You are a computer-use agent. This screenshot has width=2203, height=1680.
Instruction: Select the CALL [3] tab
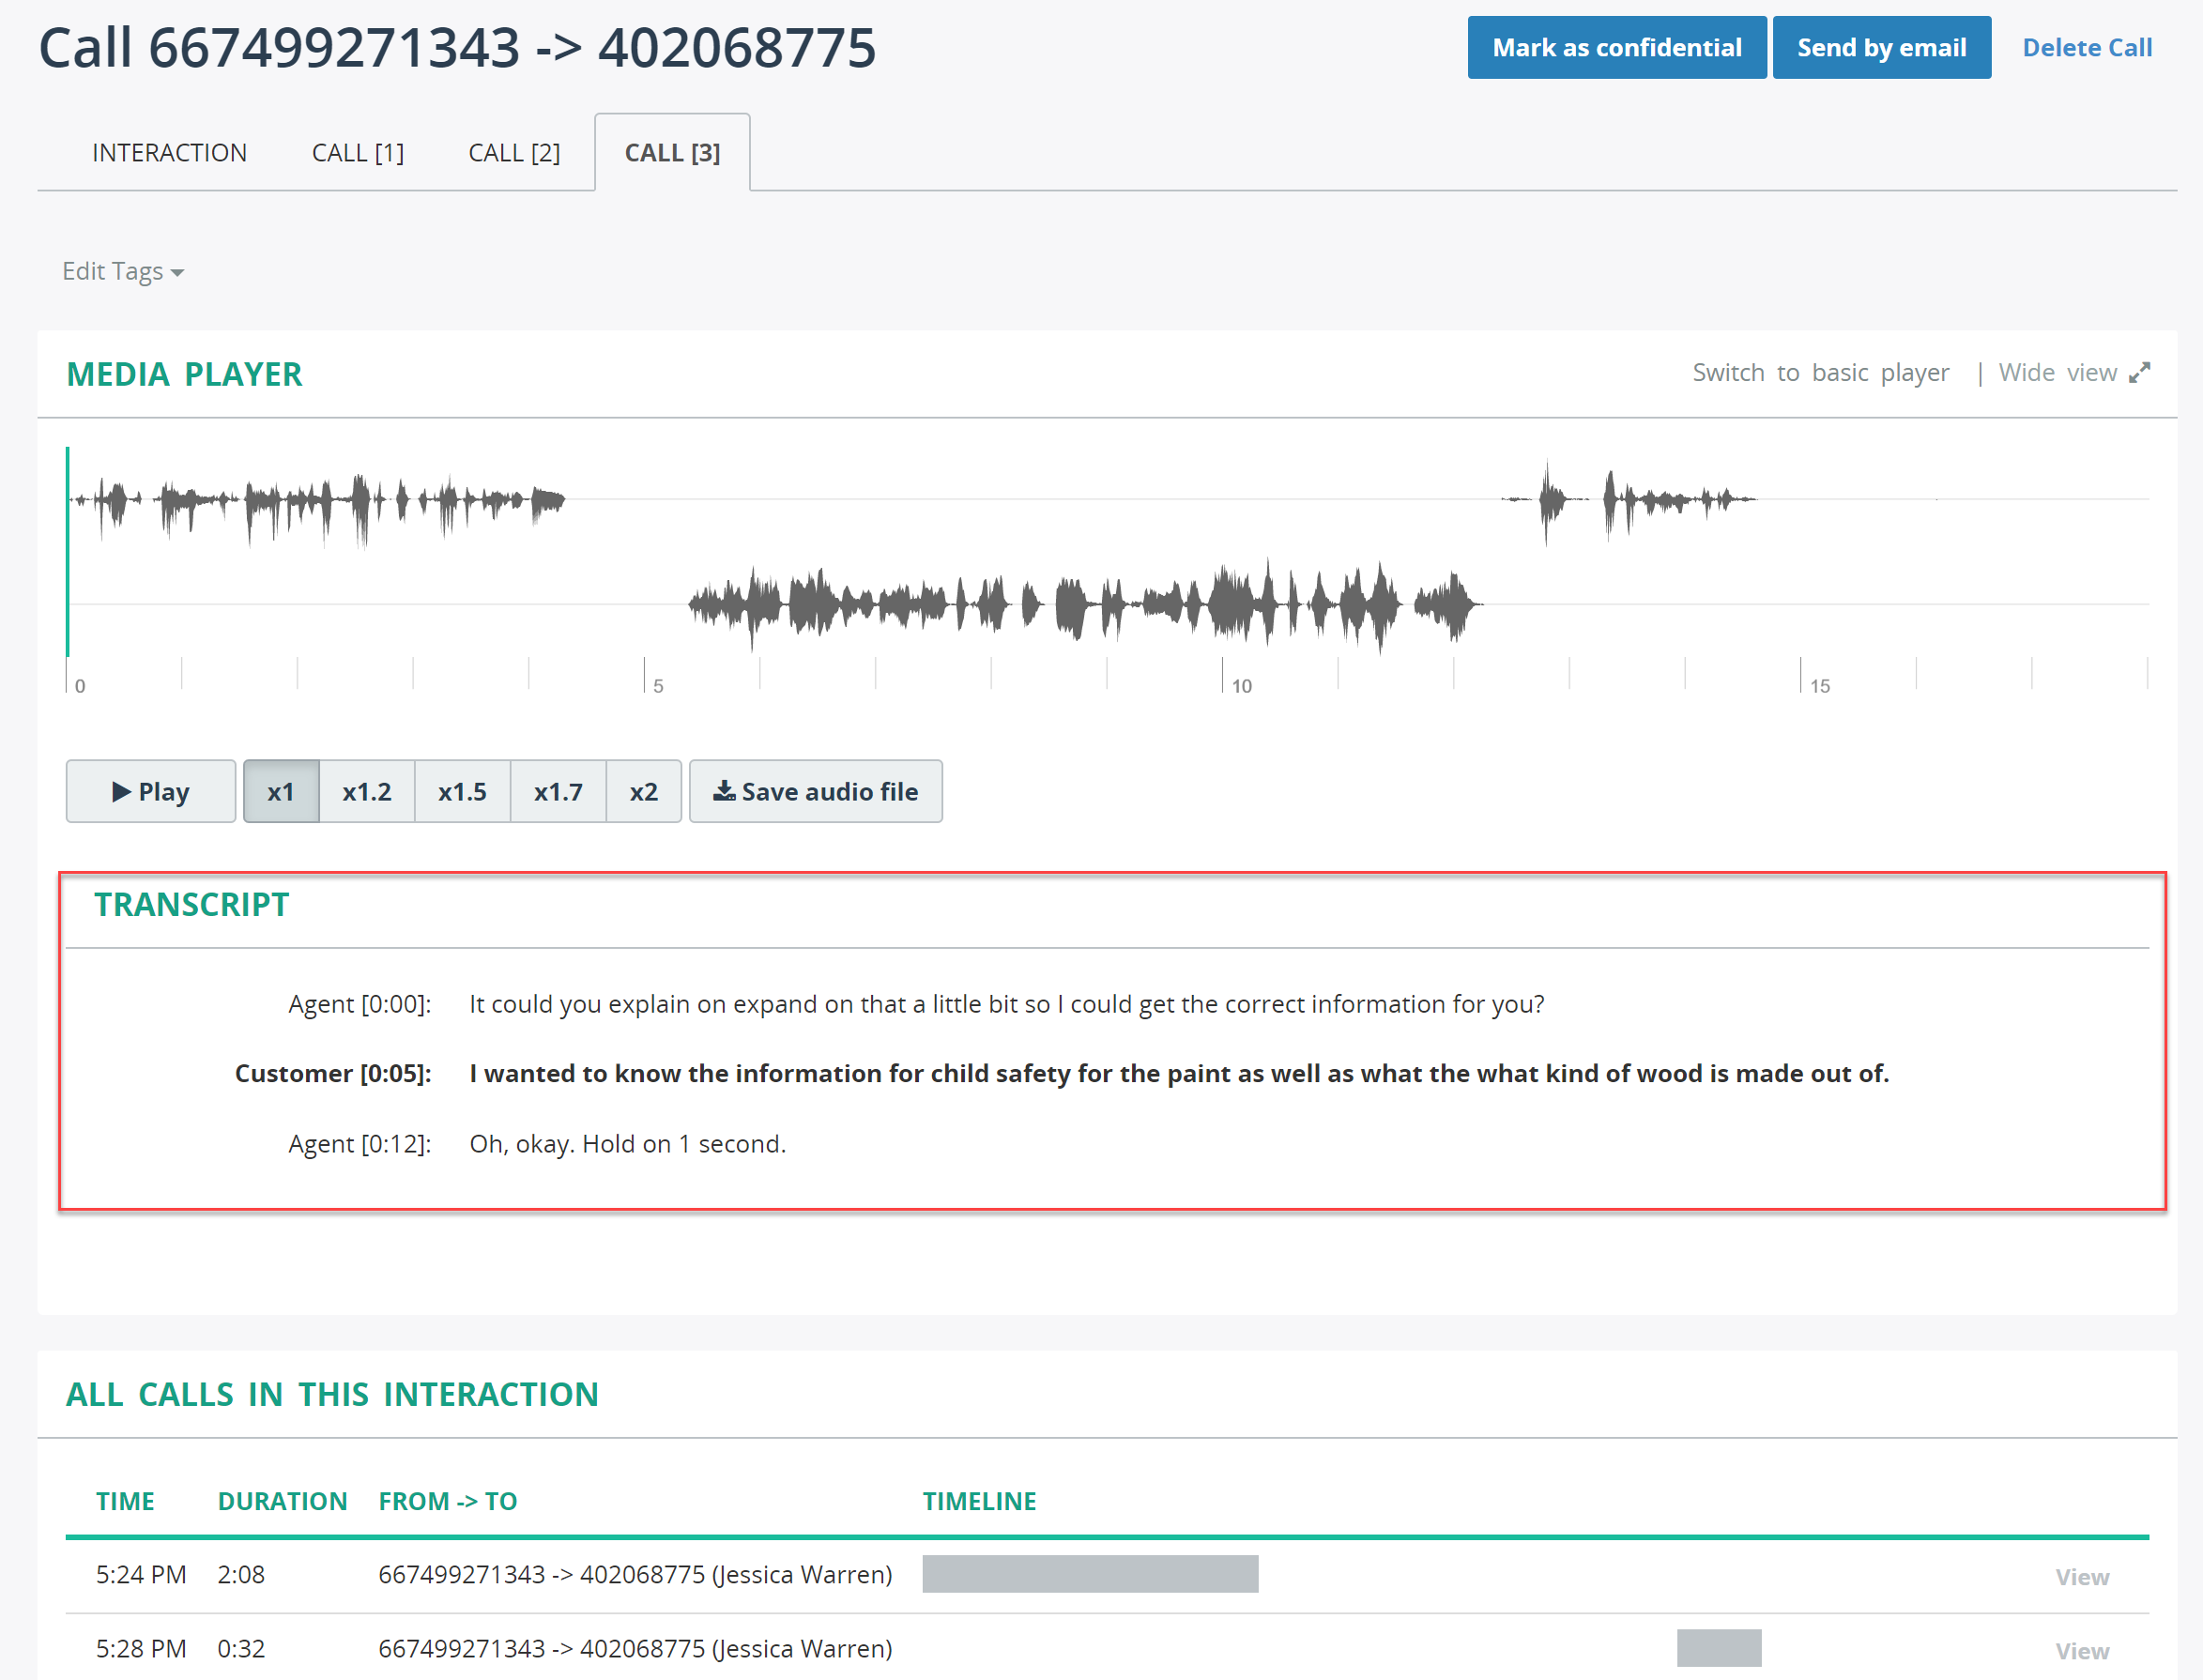coord(672,152)
